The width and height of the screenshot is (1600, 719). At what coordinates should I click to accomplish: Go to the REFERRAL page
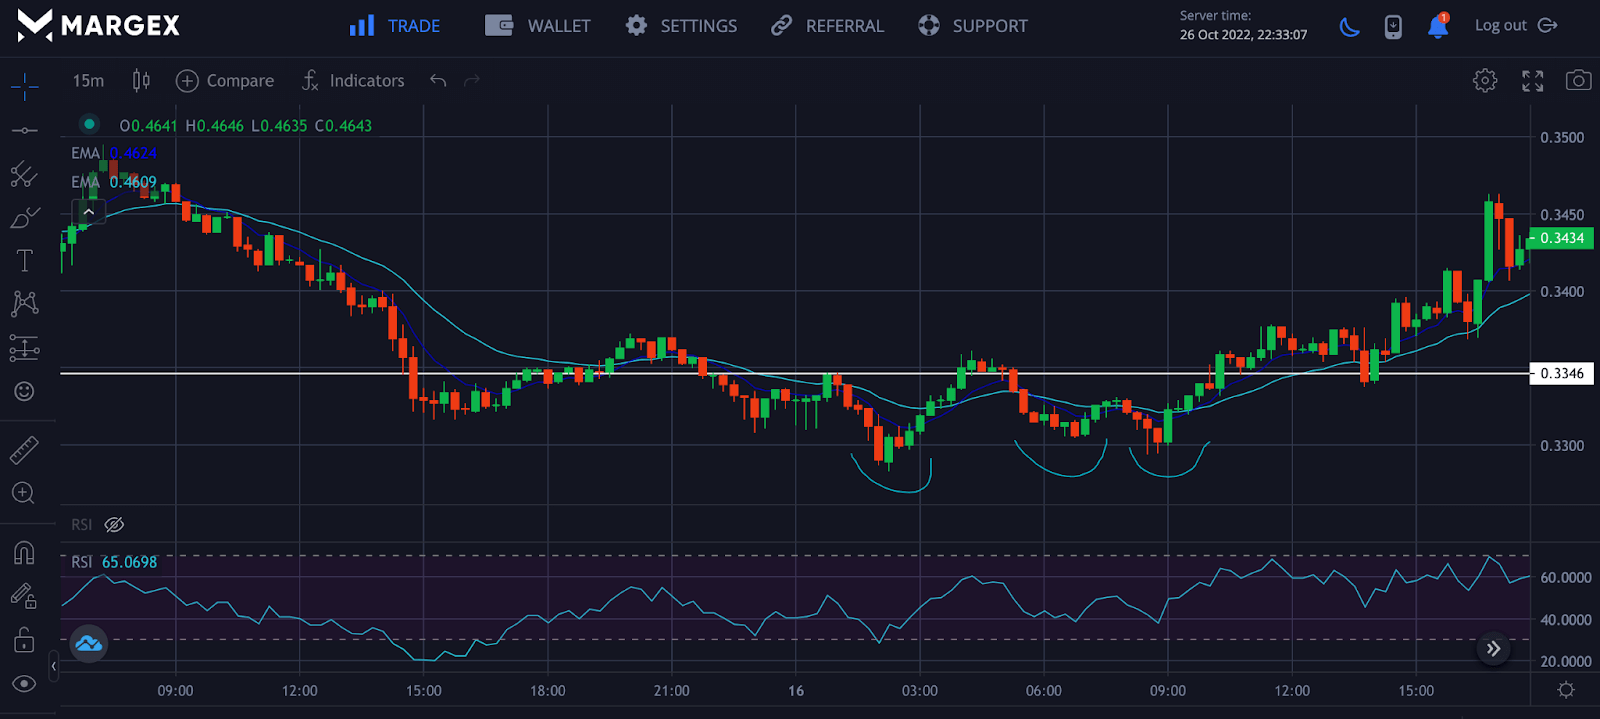(x=827, y=26)
